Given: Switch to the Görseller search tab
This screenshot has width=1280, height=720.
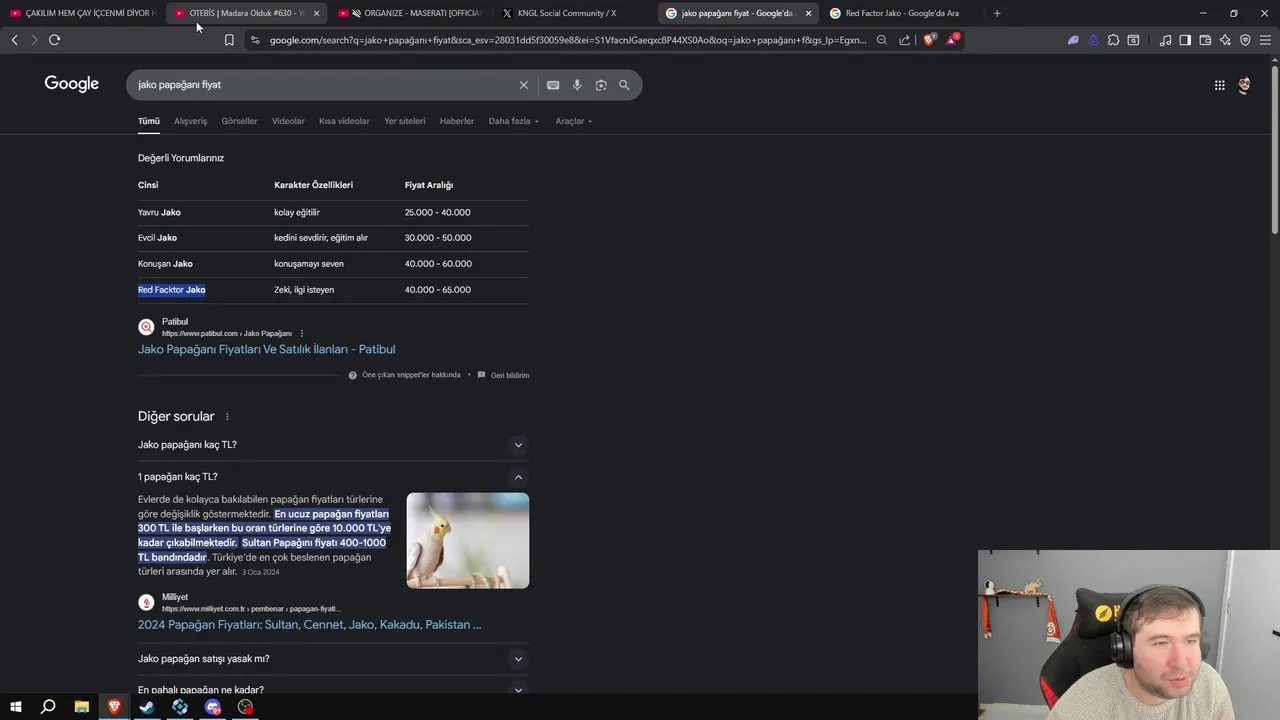Looking at the screenshot, I should coord(239,121).
